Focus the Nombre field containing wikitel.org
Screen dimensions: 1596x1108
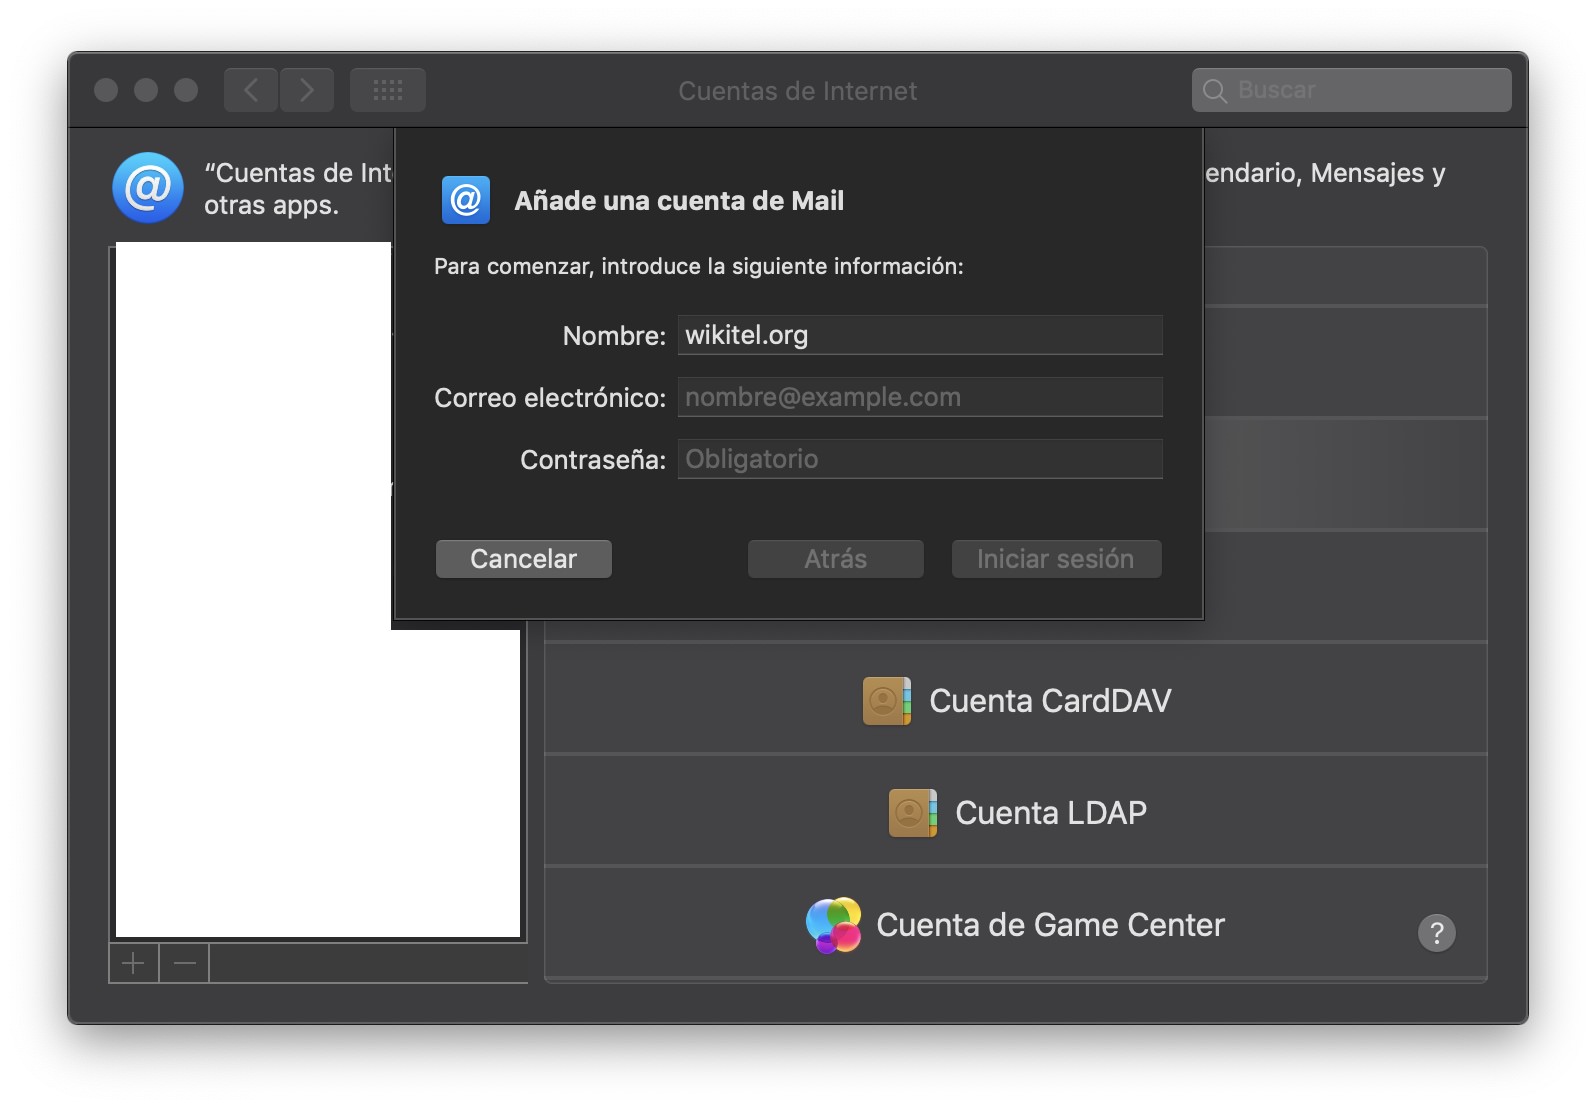[x=920, y=335]
